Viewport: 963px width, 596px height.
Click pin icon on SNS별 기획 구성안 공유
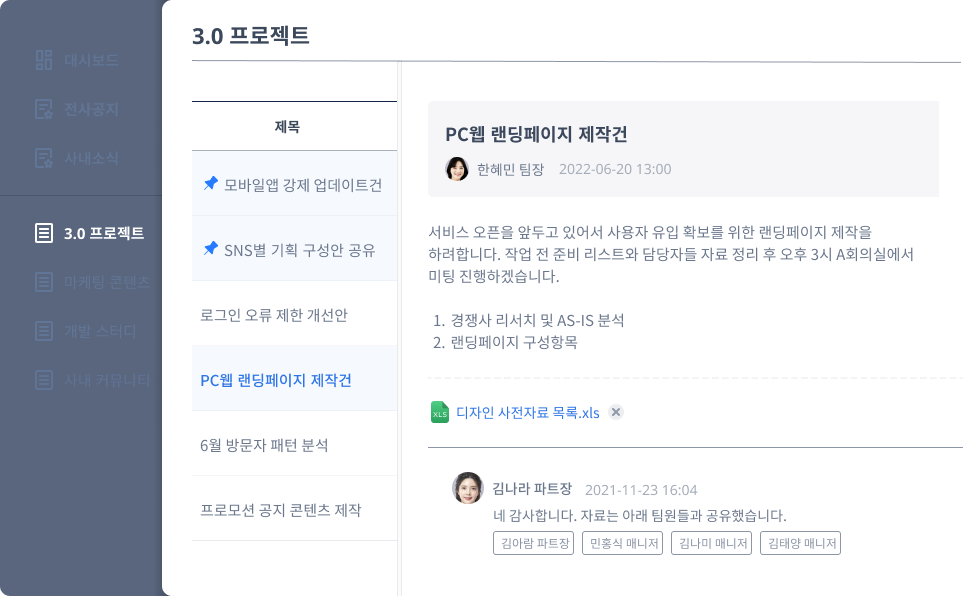click(210, 249)
